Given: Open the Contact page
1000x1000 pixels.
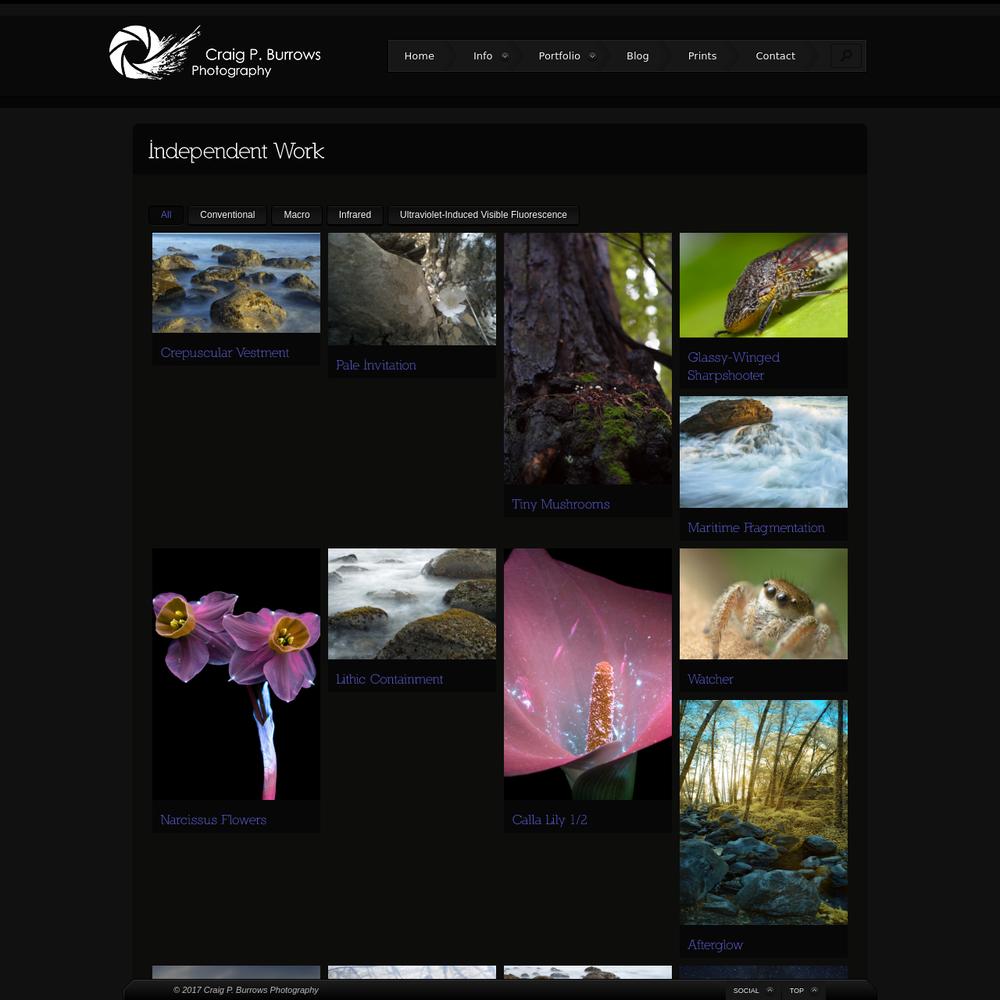Looking at the screenshot, I should point(775,56).
